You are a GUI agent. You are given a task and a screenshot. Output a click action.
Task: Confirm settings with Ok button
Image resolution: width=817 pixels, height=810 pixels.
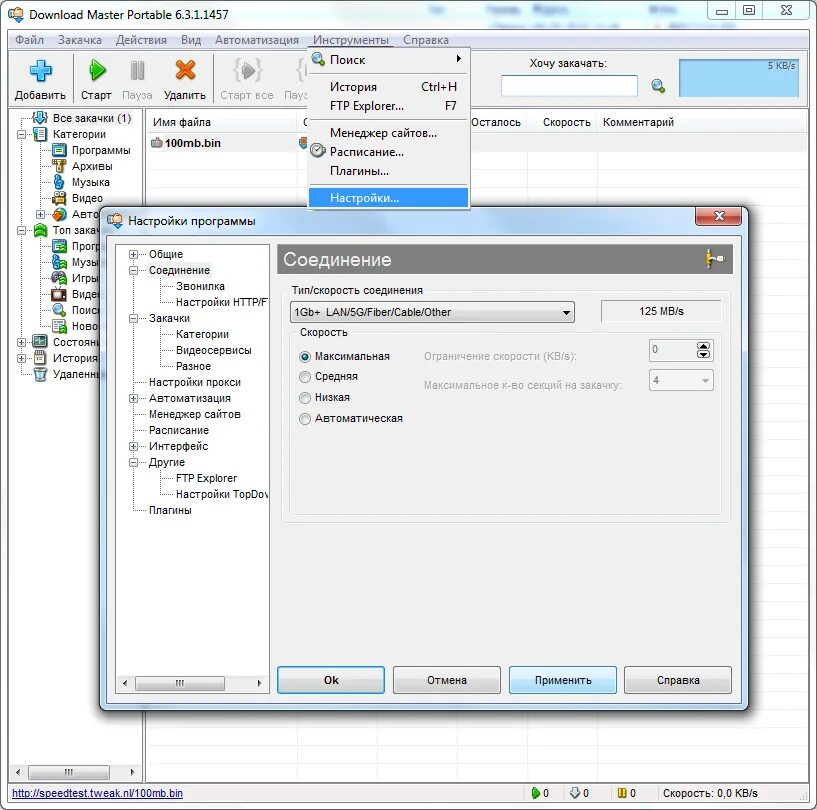[x=331, y=680]
